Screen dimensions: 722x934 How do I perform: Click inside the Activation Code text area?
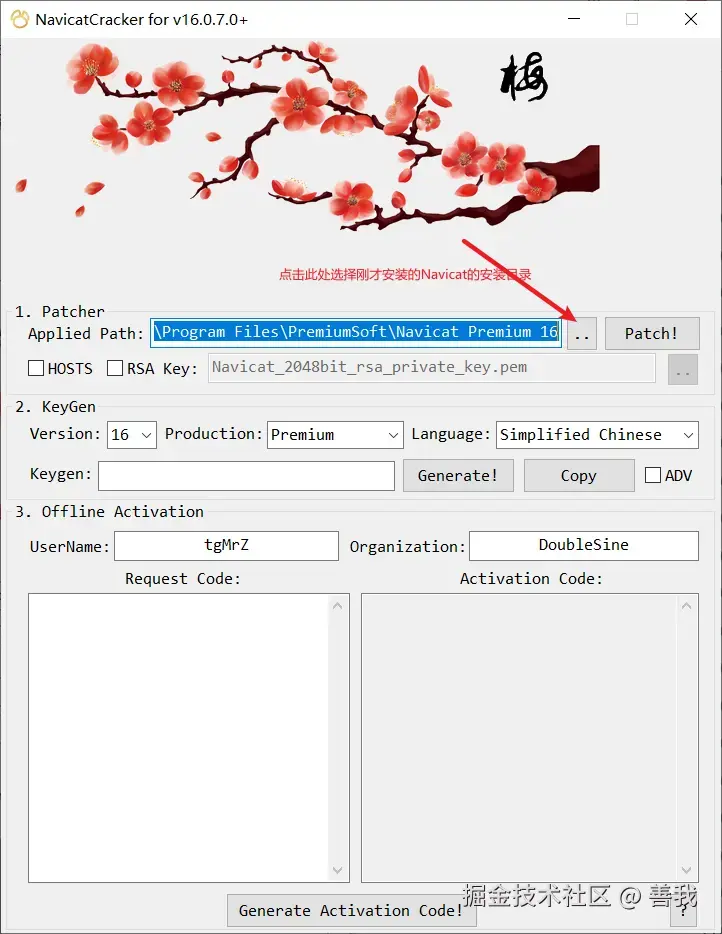coord(519,737)
